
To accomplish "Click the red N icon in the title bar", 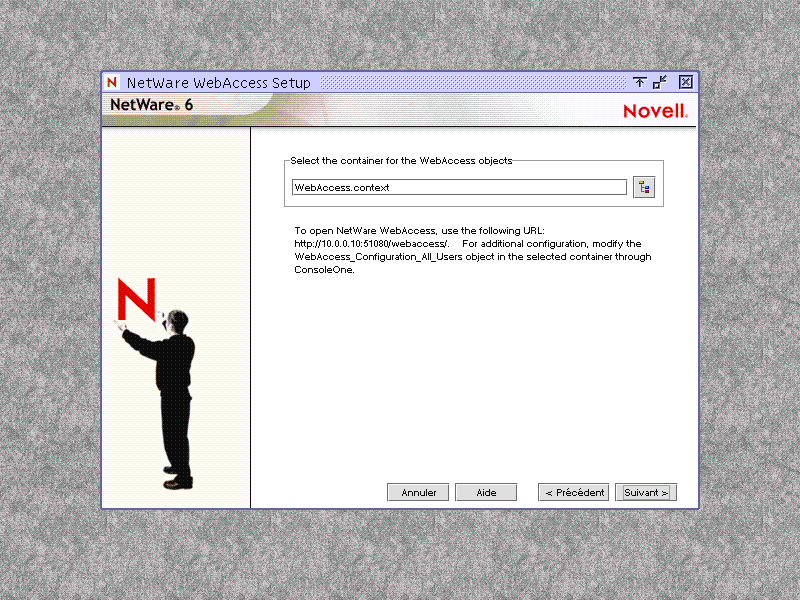I will 111,82.
